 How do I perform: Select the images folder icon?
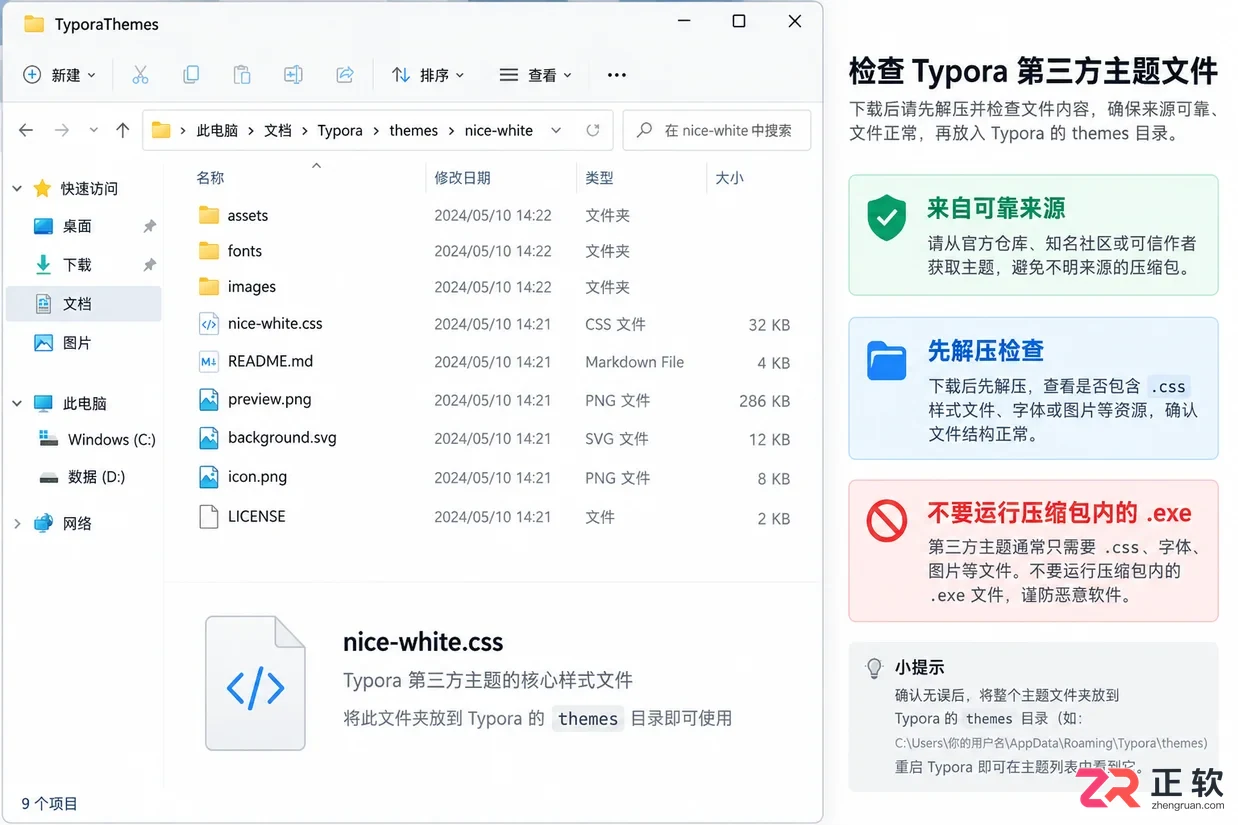tap(208, 287)
